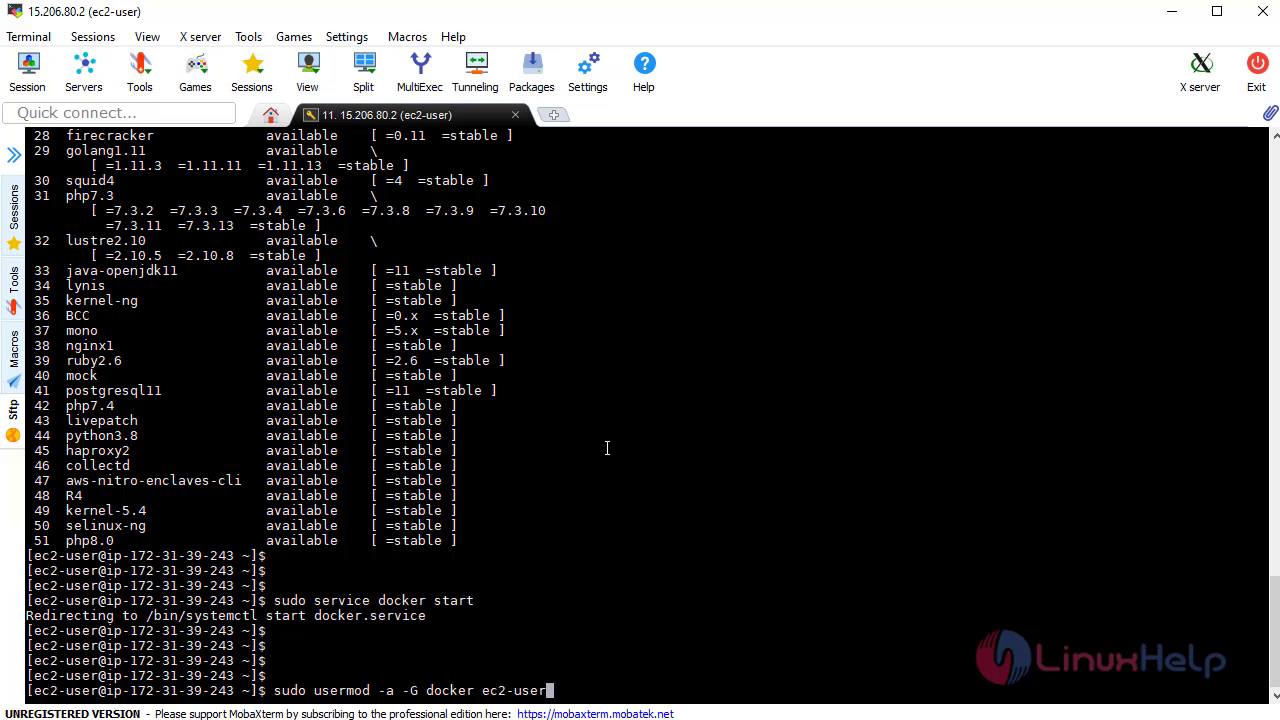Open the Terminal menu
Viewport: 1280px width, 720px height.
click(28, 36)
